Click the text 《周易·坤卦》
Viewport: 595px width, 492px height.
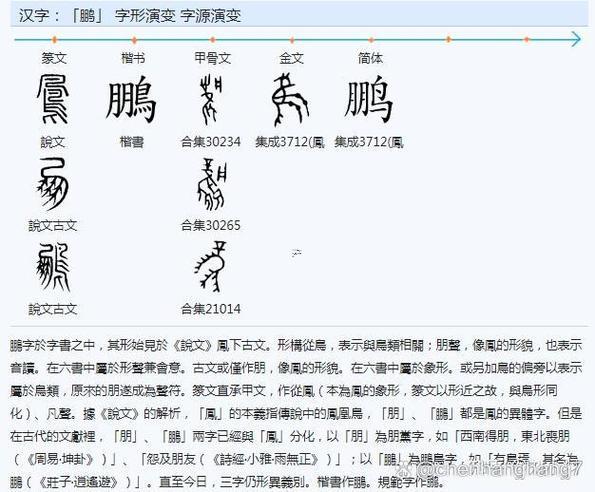coord(60,459)
